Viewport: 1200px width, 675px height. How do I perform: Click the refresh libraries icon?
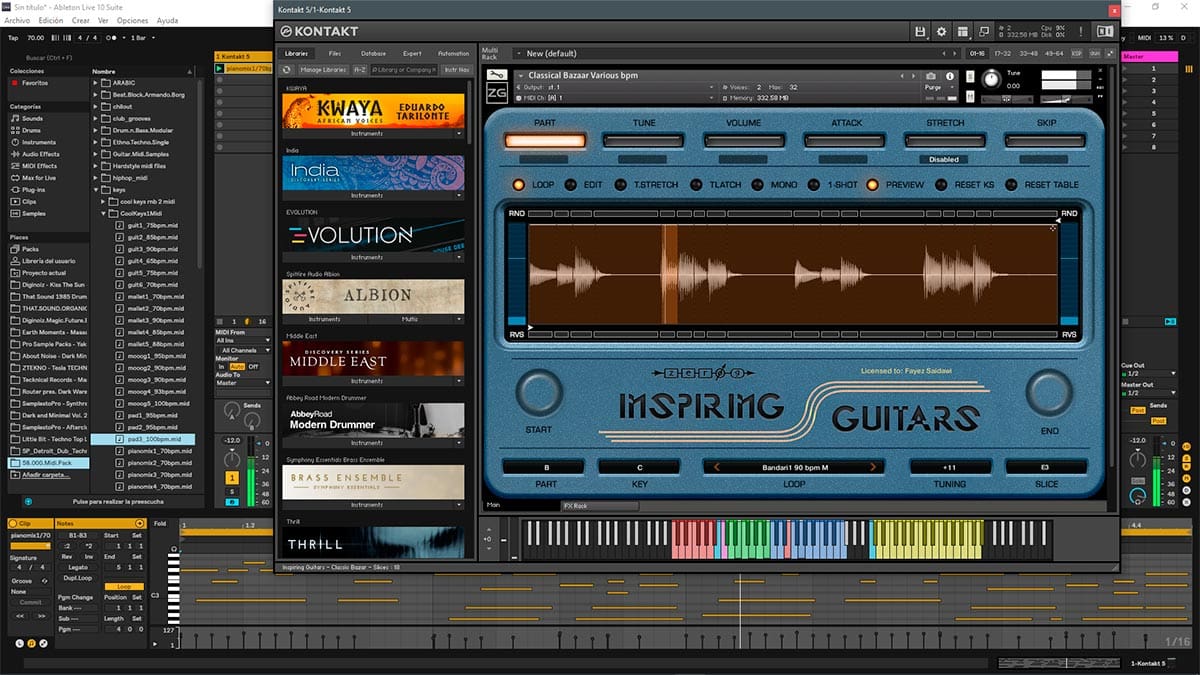point(287,70)
